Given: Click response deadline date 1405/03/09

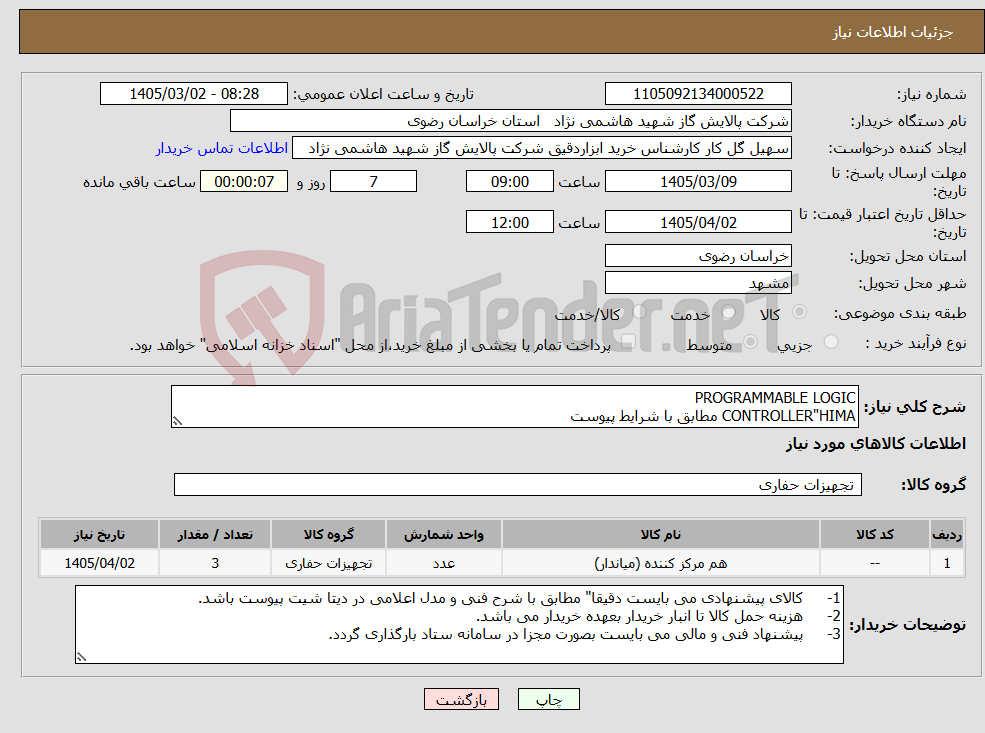Looking at the screenshot, I should 698,182.
